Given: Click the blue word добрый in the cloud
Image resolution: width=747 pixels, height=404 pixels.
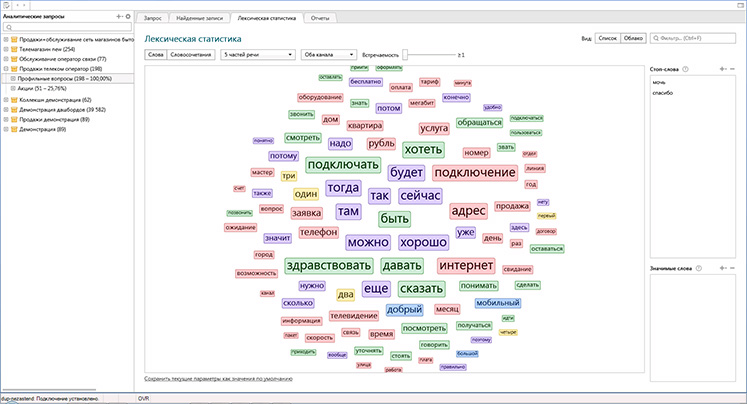Looking at the screenshot, I should point(404,310).
